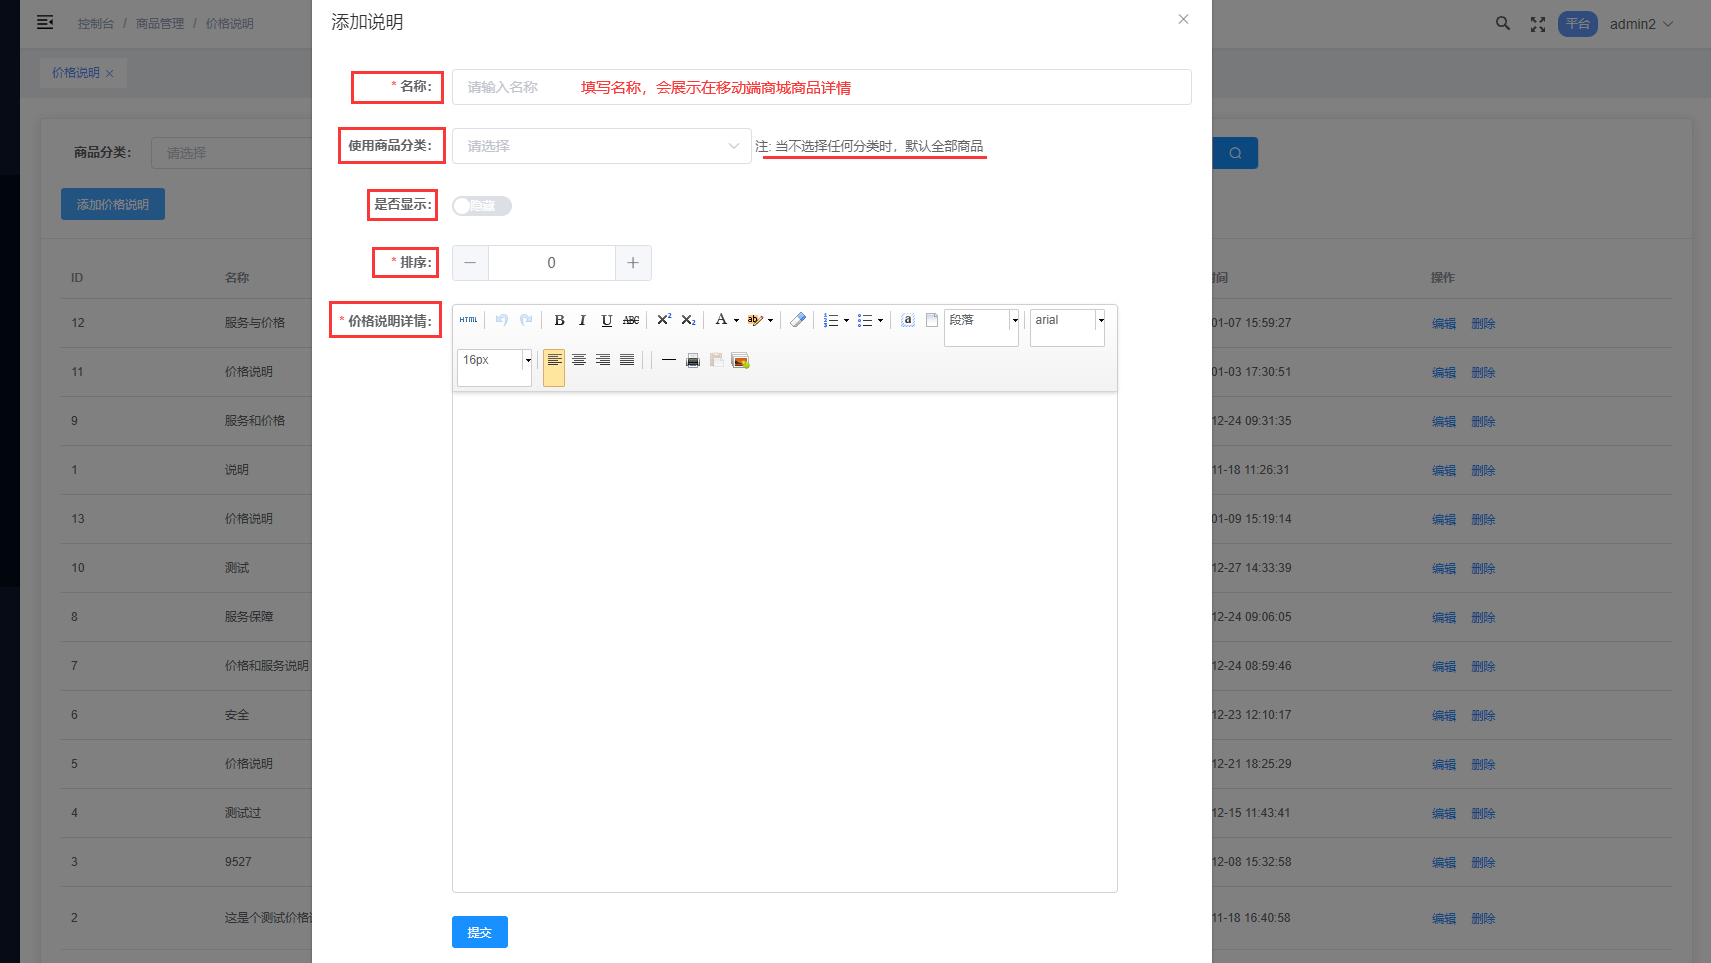Click the 提交 submit button
1711x963 pixels.
pyautogui.click(x=479, y=932)
